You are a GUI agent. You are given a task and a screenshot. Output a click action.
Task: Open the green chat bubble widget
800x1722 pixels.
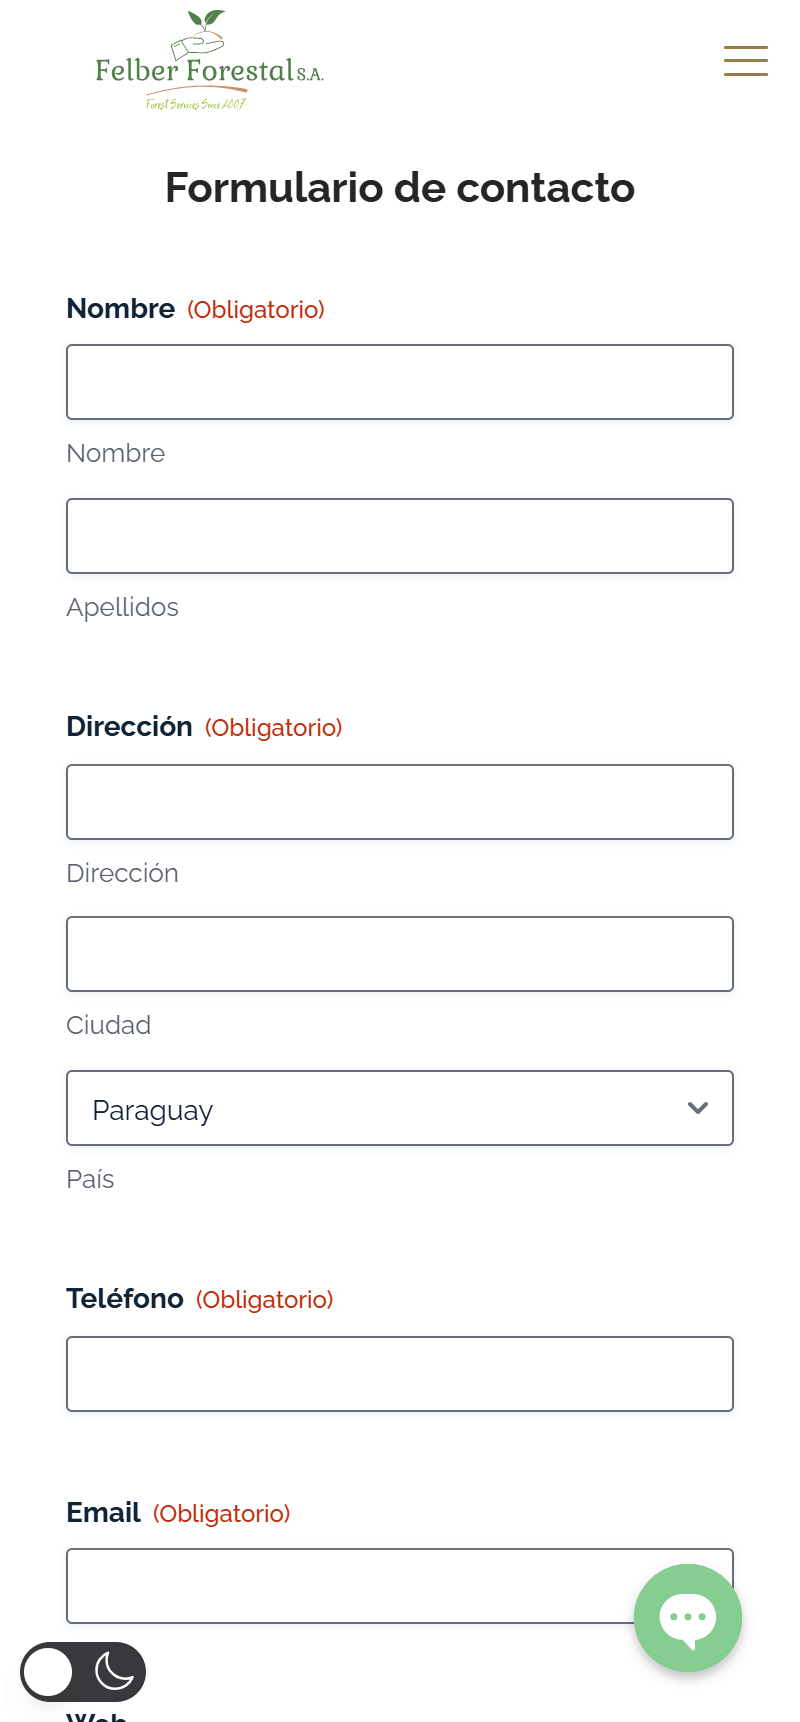(688, 1617)
